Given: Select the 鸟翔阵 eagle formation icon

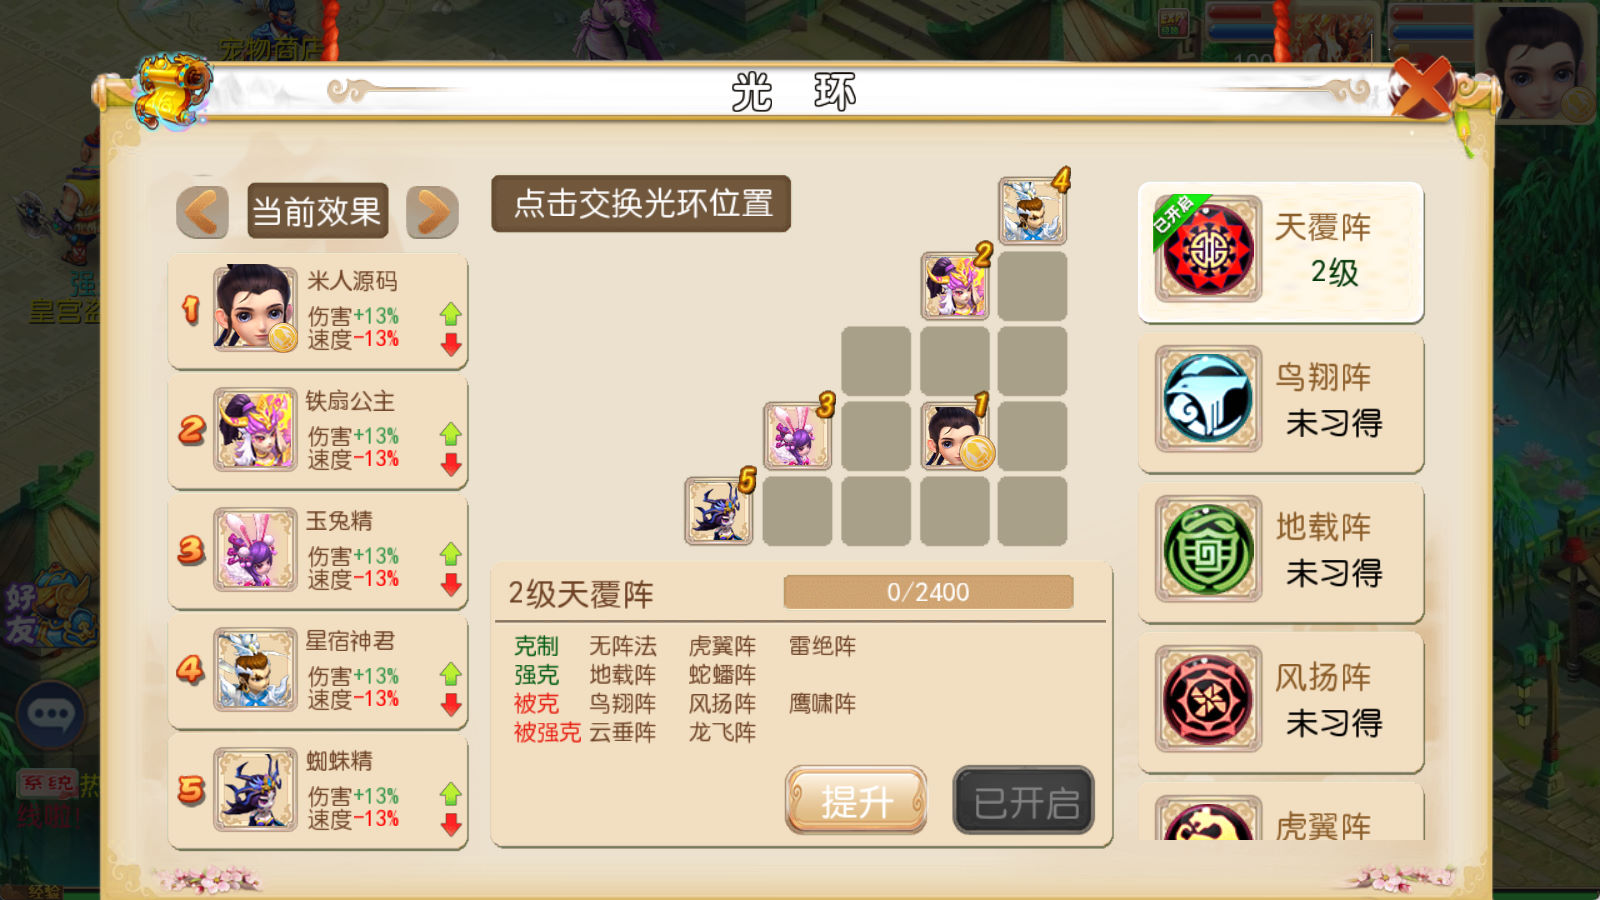Looking at the screenshot, I should point(1208,399).
